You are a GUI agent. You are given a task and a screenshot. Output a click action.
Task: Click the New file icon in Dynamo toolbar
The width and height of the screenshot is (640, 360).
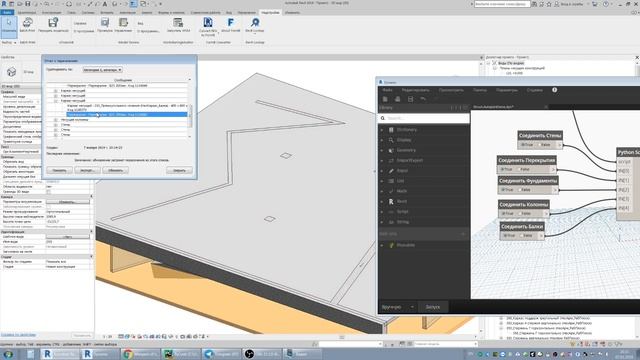[x=385, y=99]
